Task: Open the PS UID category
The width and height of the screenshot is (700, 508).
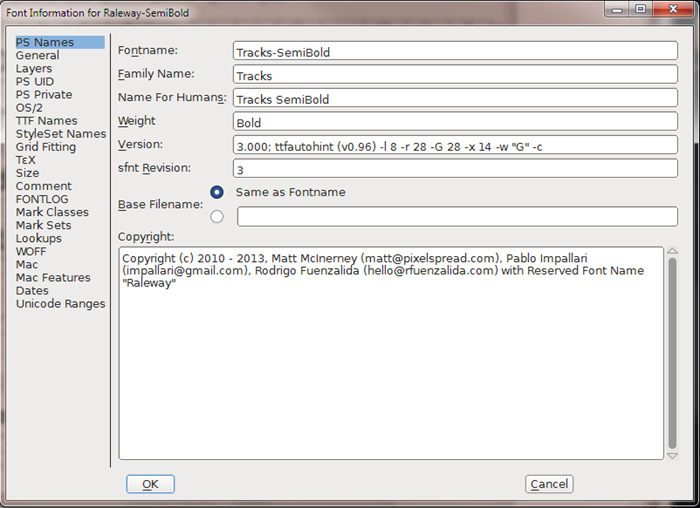Action: (35, 82)
